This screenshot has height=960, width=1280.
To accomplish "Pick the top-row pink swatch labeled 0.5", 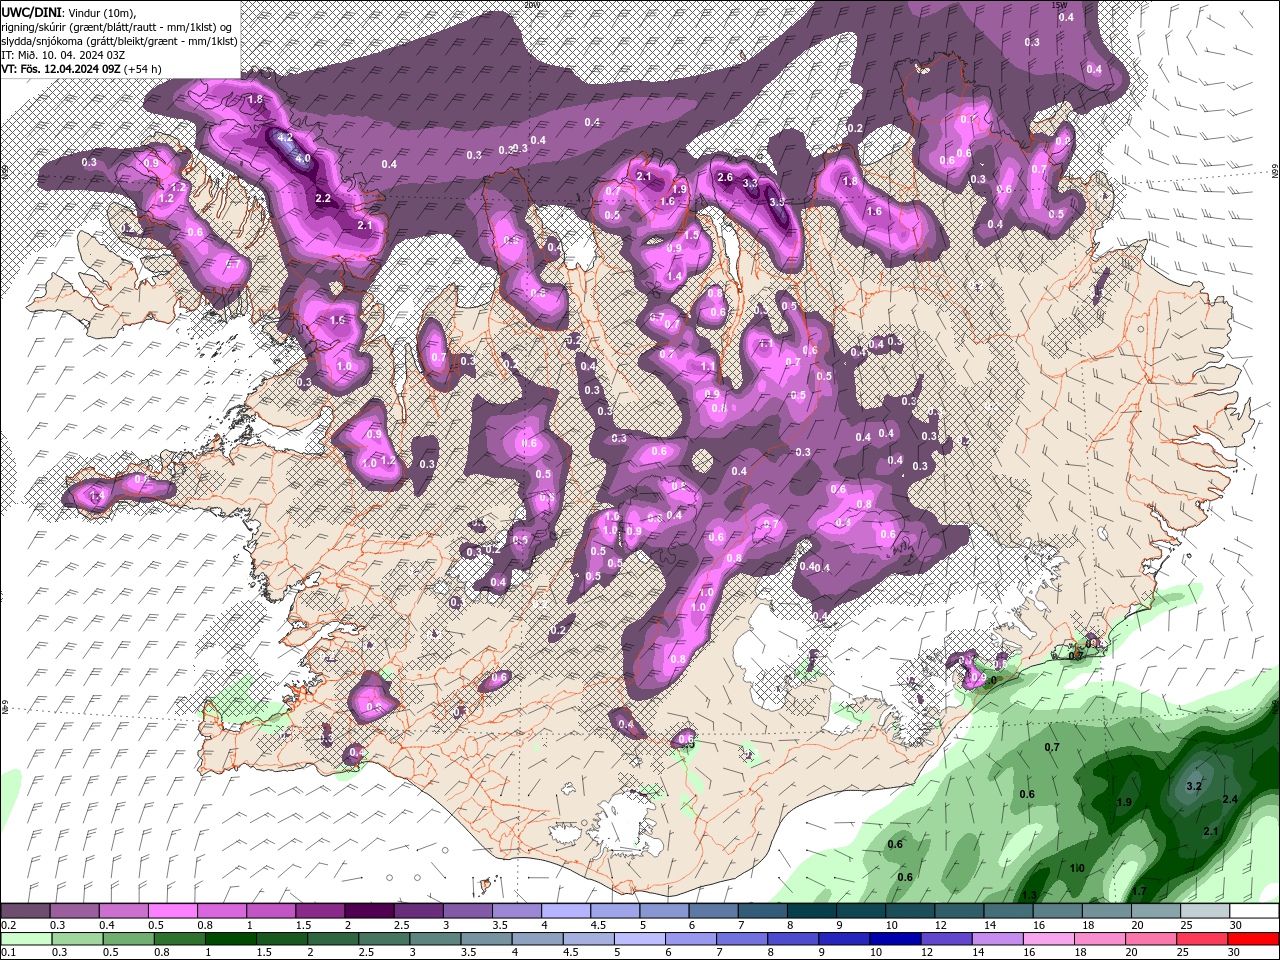I will tap(172, 911).
